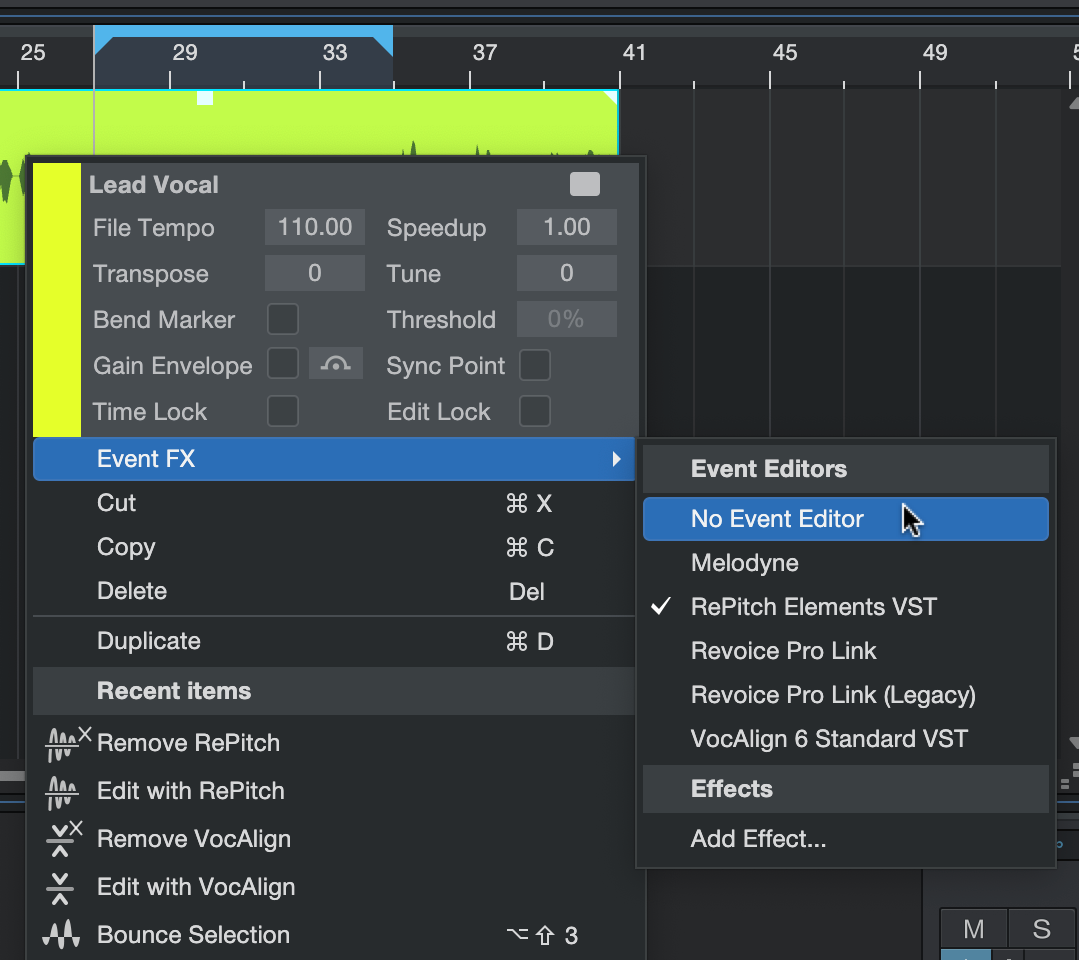
Task: Choose Melodyne from Event Editors
Action: (x=744, y=563)
